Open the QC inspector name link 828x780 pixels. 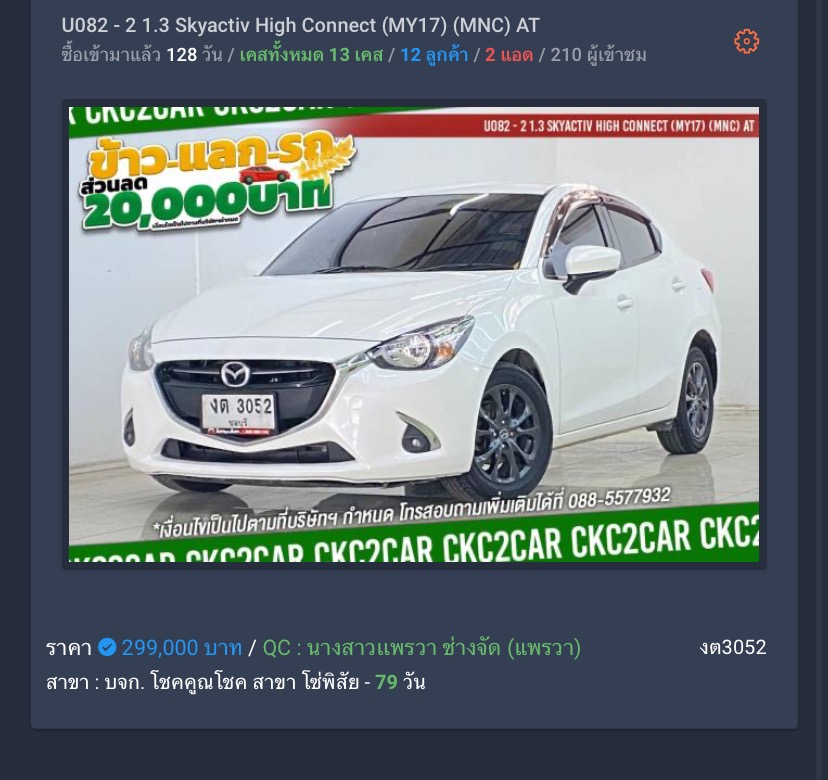tap(421, 647)
